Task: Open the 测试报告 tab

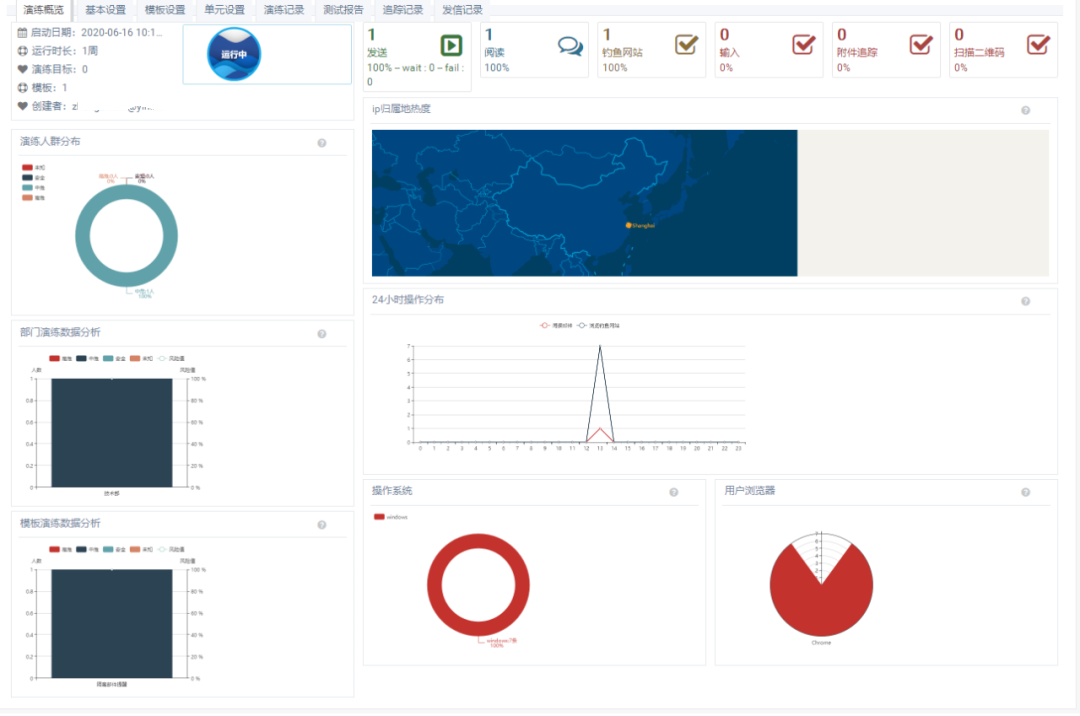Action: tap(343, 10)
